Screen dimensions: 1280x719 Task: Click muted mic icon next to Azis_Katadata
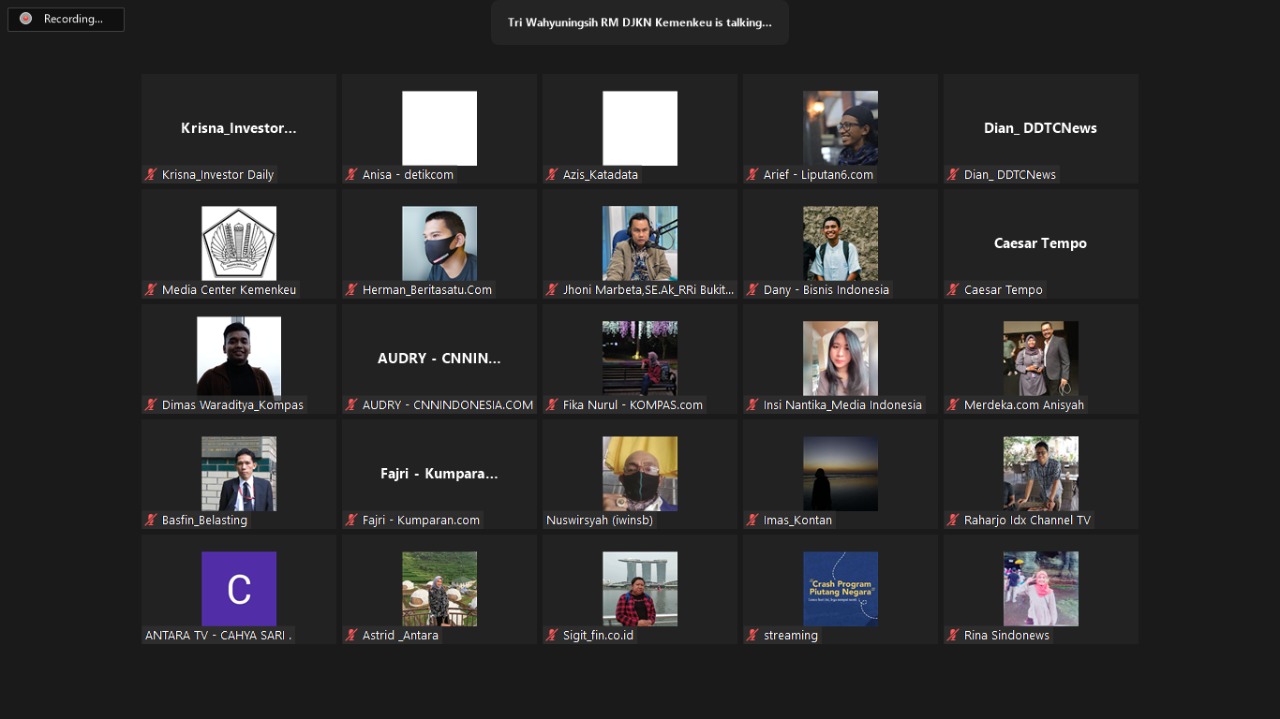(552, 175)
